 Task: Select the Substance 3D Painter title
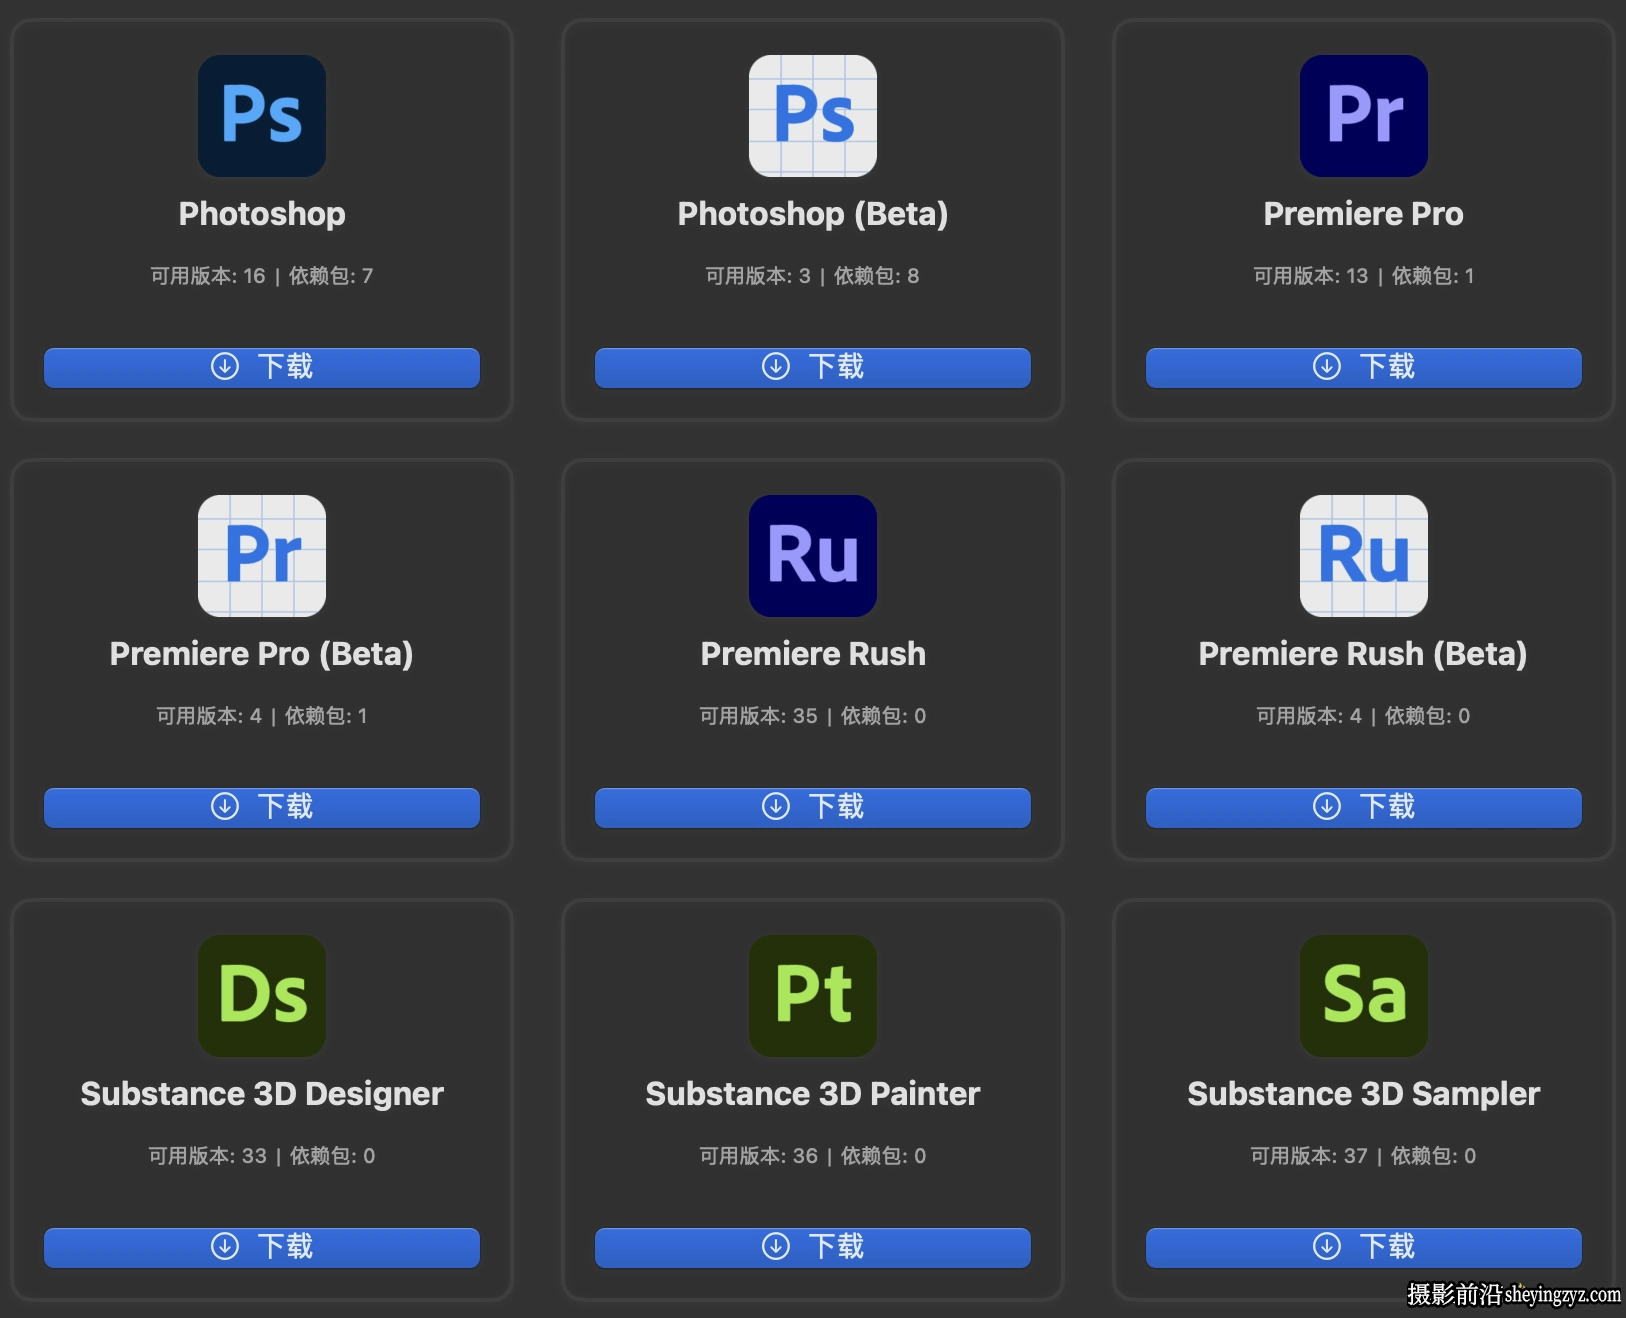(813, 1094)
